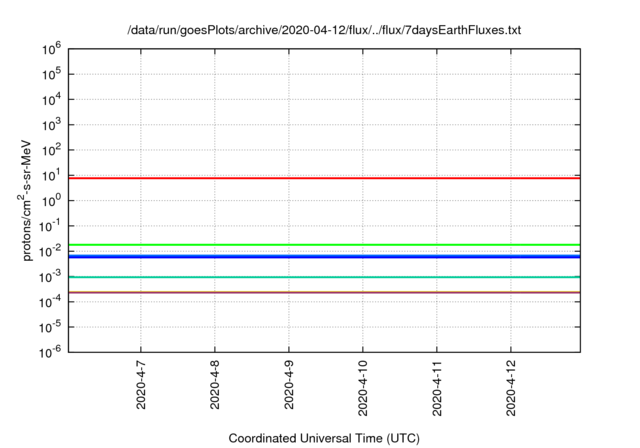
Task: Click the protons/cm2-s-sr-MeV axis title
Action: click(26, 200)
